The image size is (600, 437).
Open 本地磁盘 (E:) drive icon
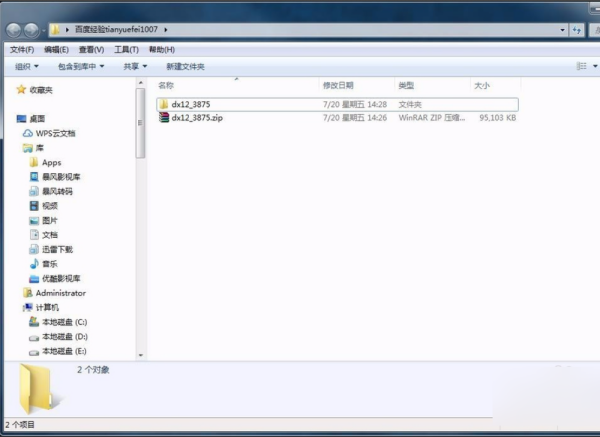[34, 352]
